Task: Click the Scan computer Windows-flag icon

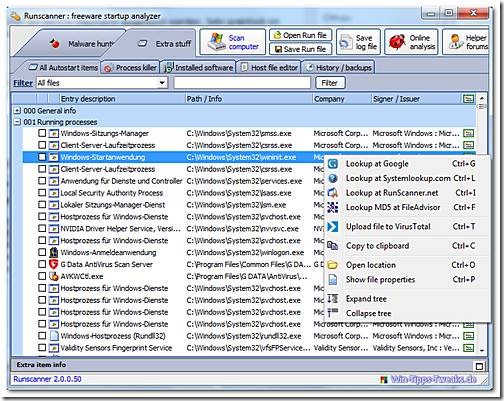Action: [216, 42]
